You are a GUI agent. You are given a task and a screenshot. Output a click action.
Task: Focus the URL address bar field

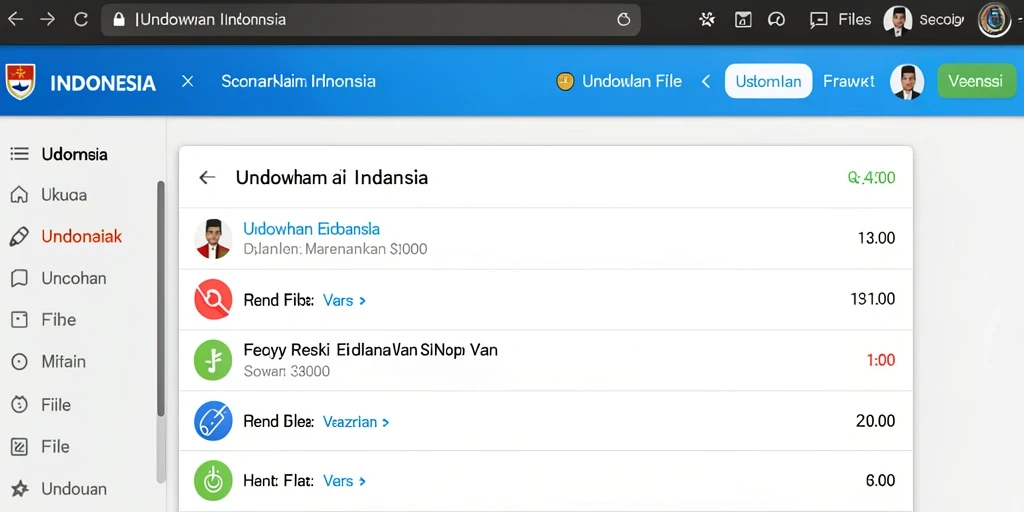coord(371,20)
